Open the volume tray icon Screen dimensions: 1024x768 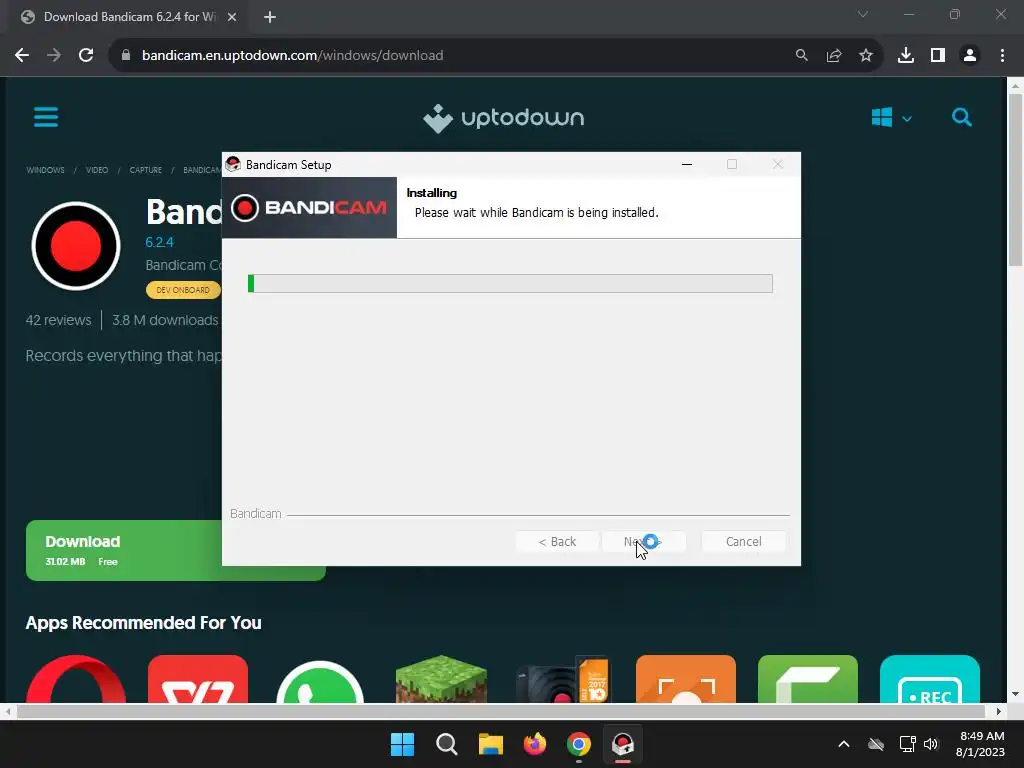tap(931, 744)
